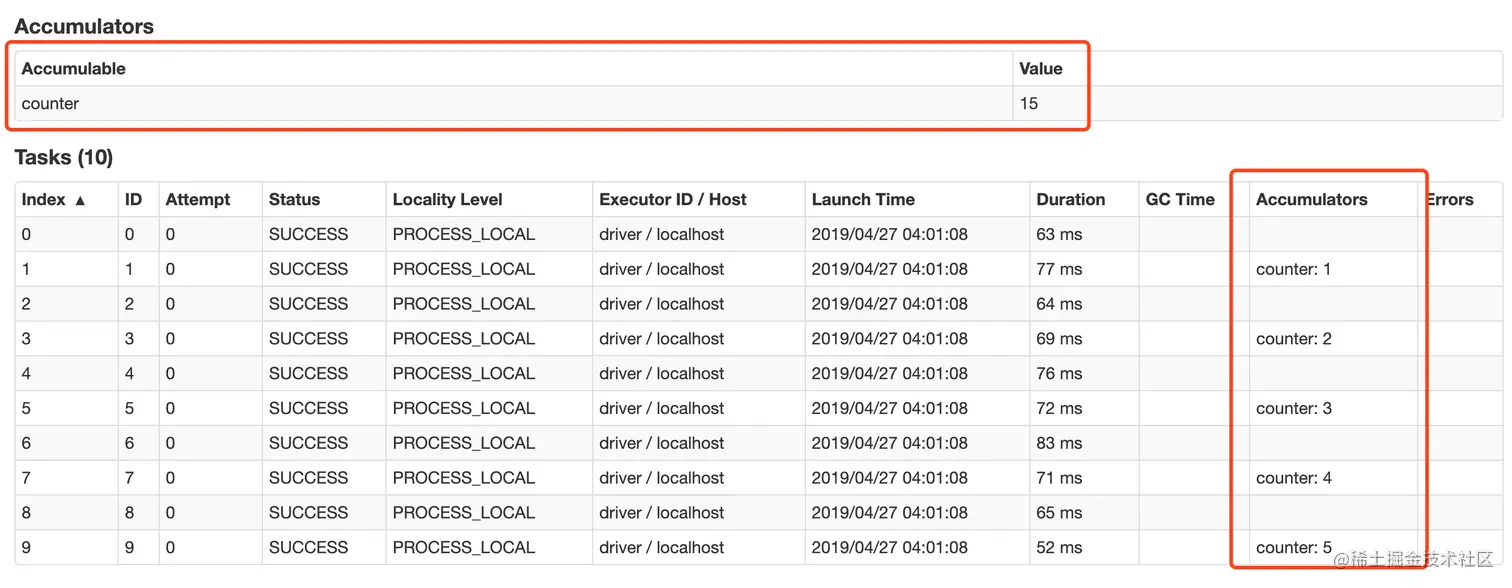Image resolution: width=1512 pixels, height=588 pixels.
Task: Click the GC Time column header
Action: (1180, 199)
